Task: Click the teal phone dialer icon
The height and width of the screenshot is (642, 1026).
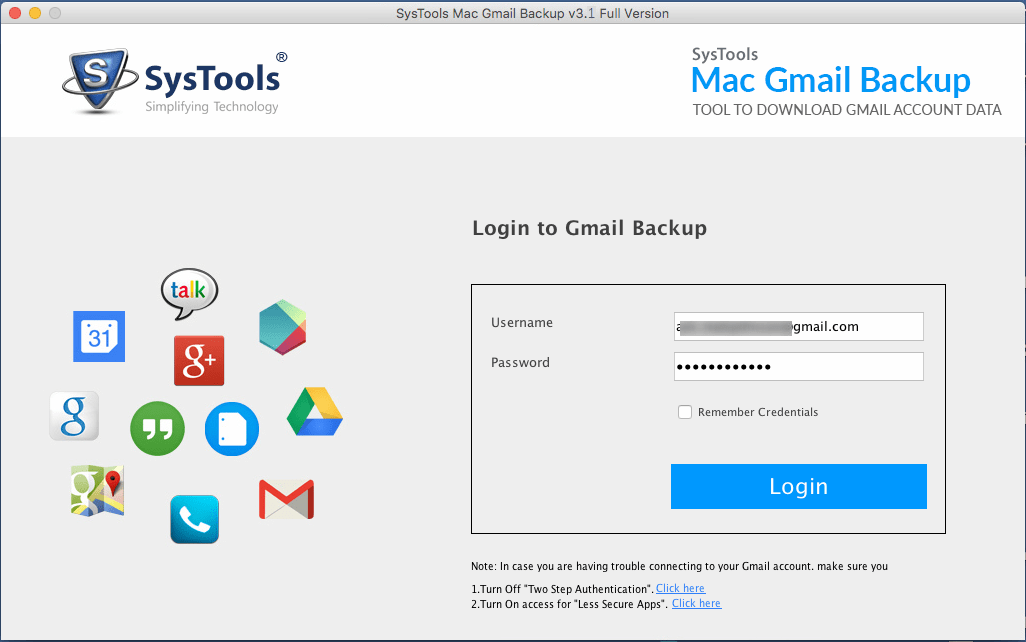Action: coord(194,519)
